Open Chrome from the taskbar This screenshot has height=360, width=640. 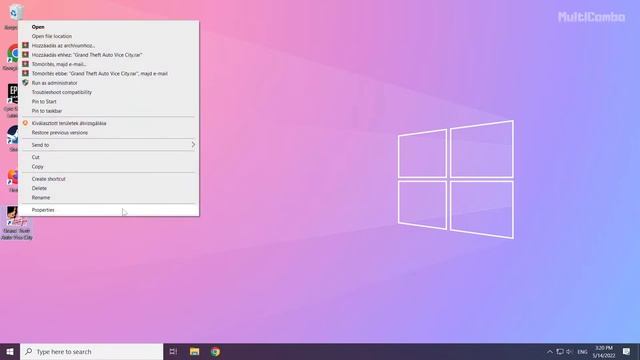215,351
